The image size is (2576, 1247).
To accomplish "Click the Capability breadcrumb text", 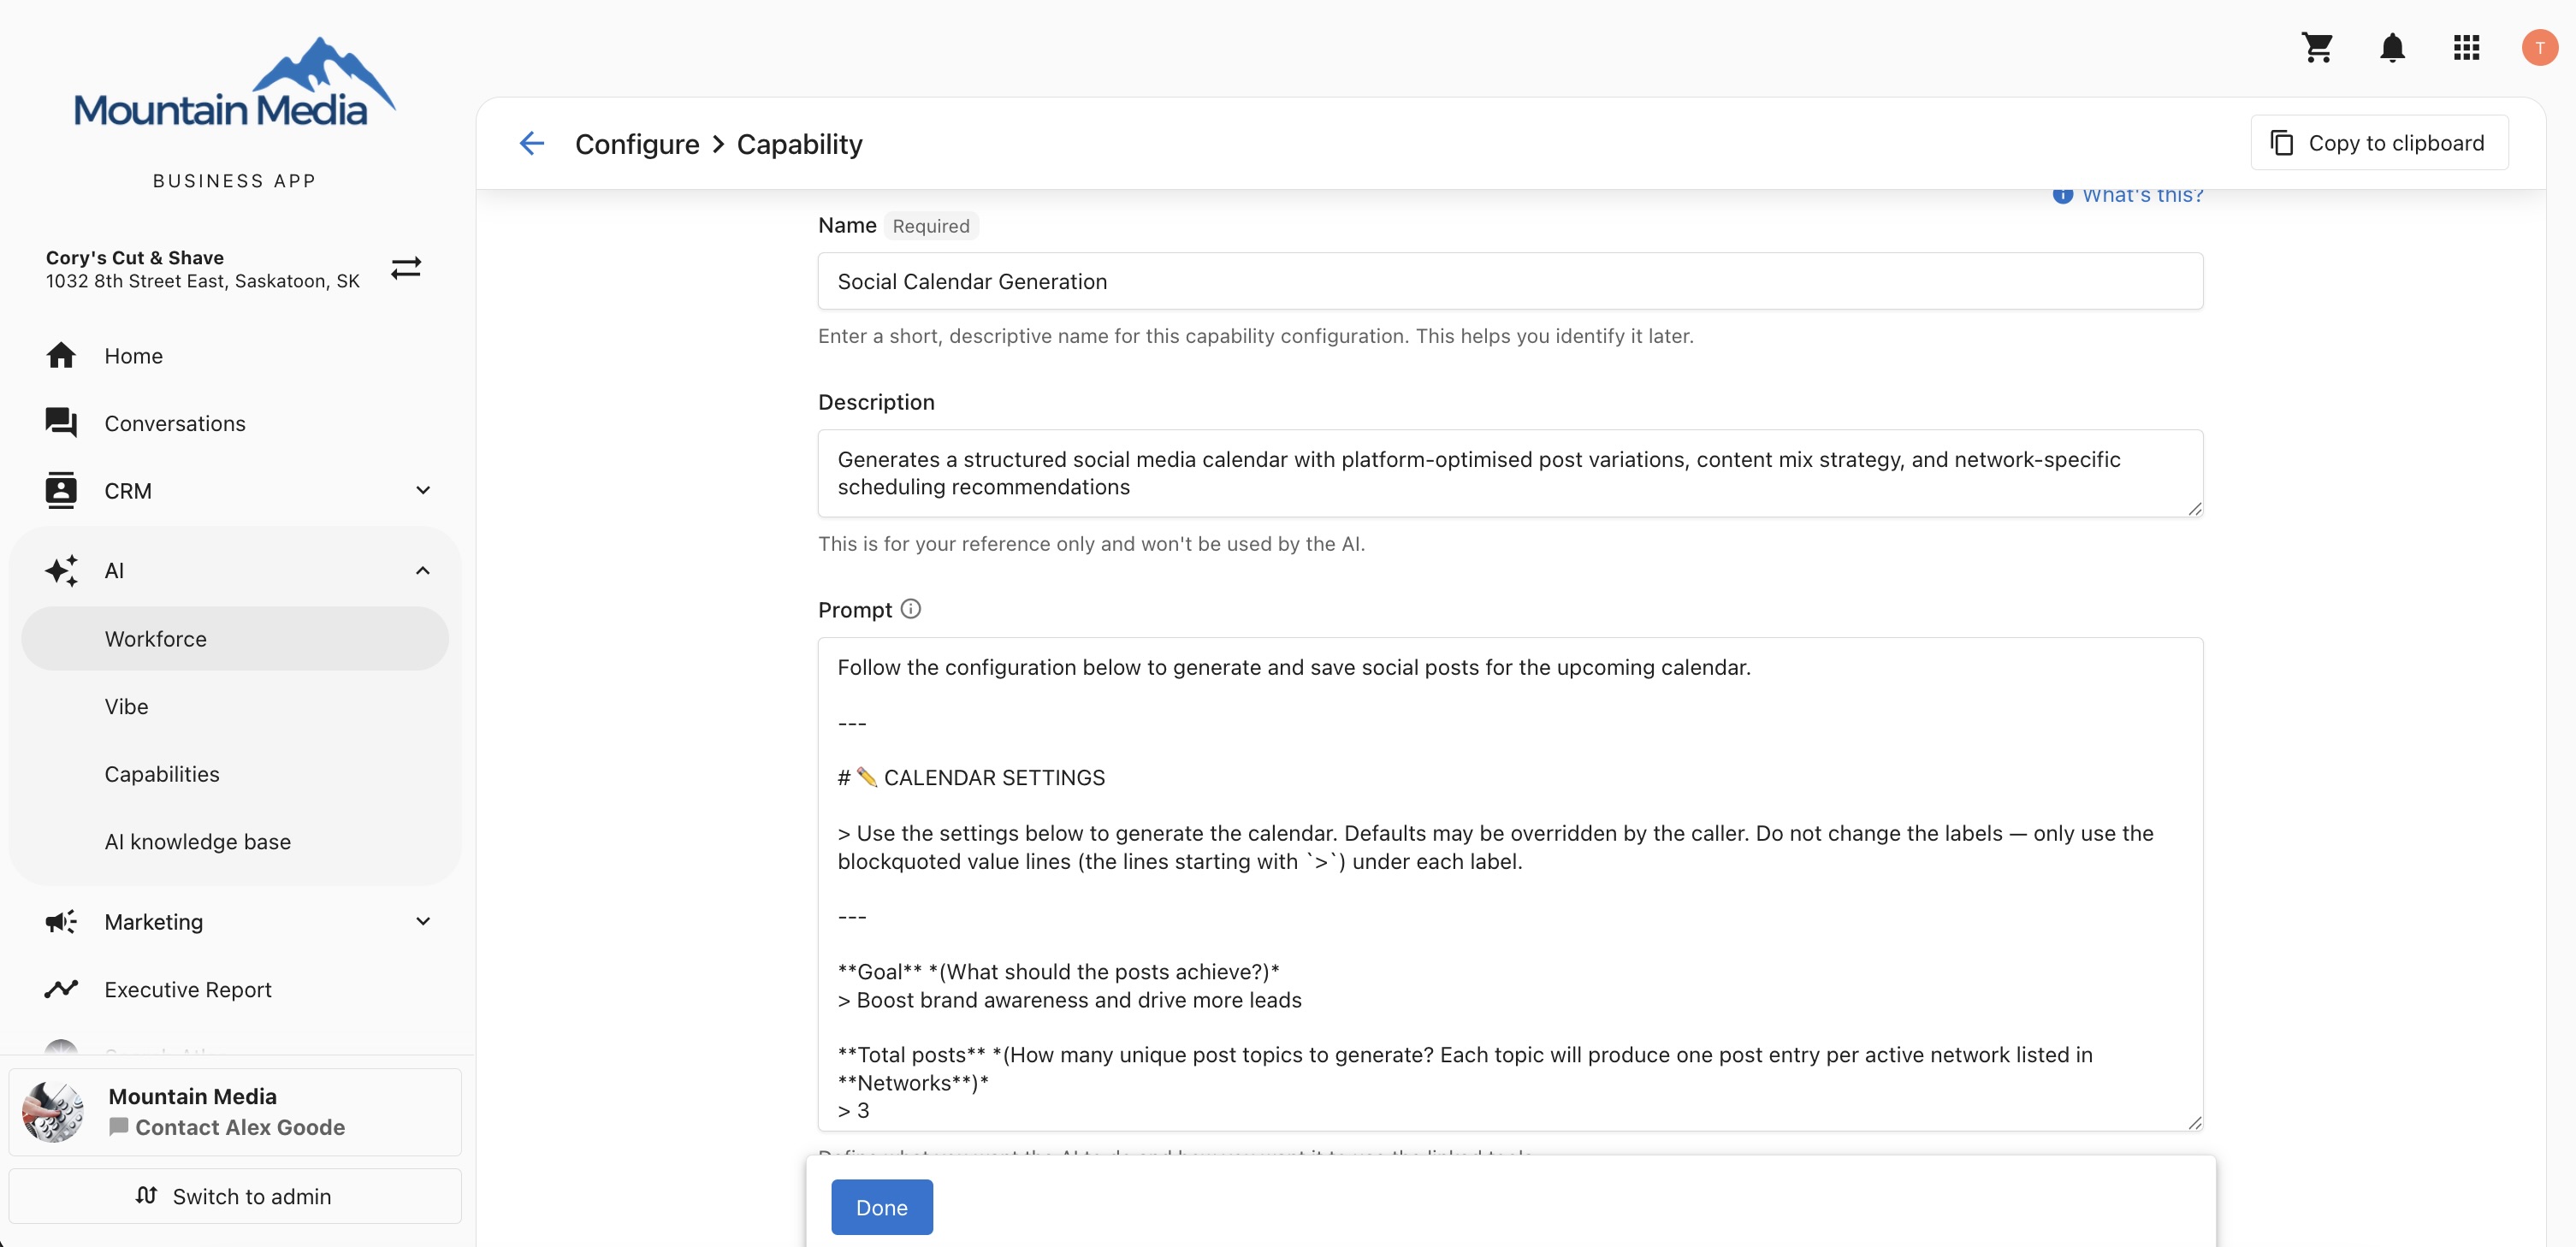I will point(799,144).
